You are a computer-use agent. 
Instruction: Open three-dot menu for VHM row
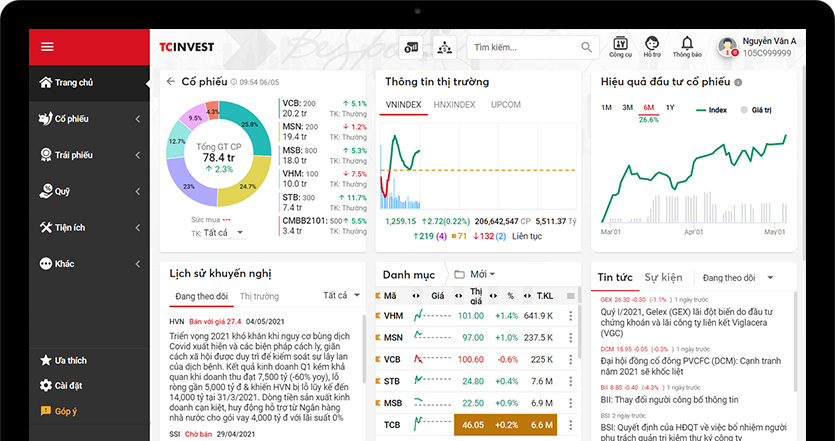tap(570, 316)
